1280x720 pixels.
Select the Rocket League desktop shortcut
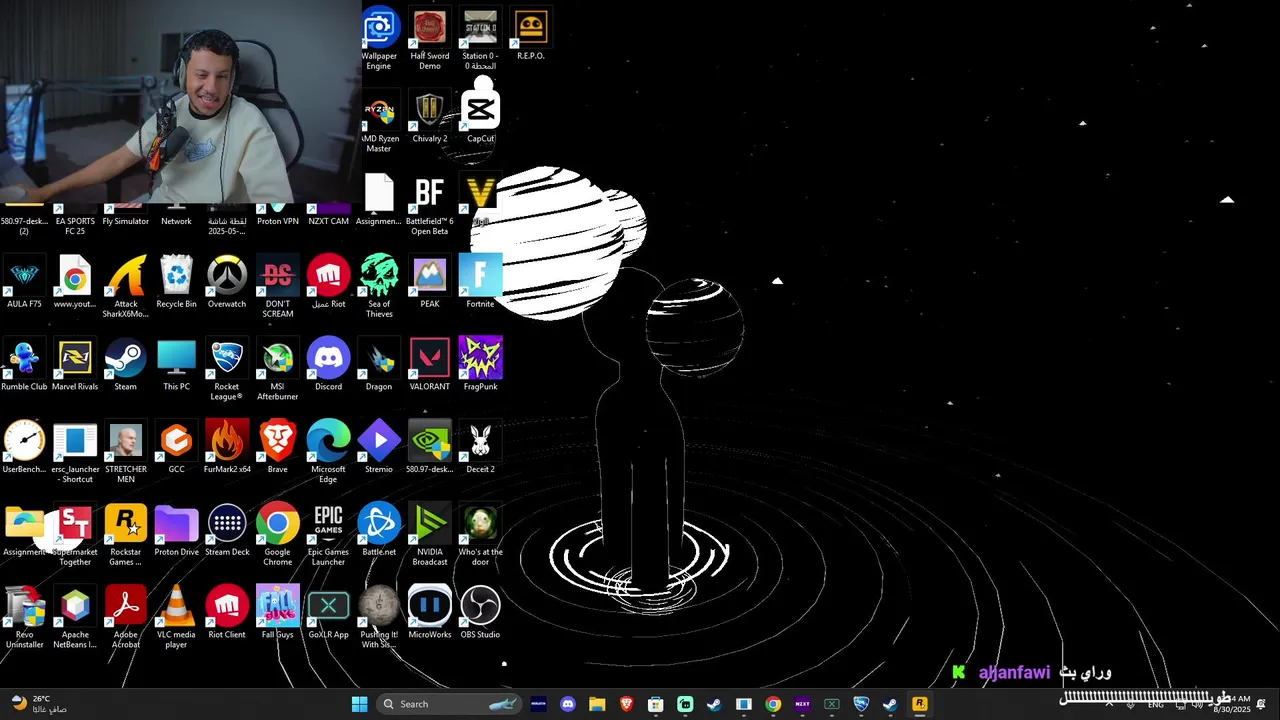click(x=227, y=370)
